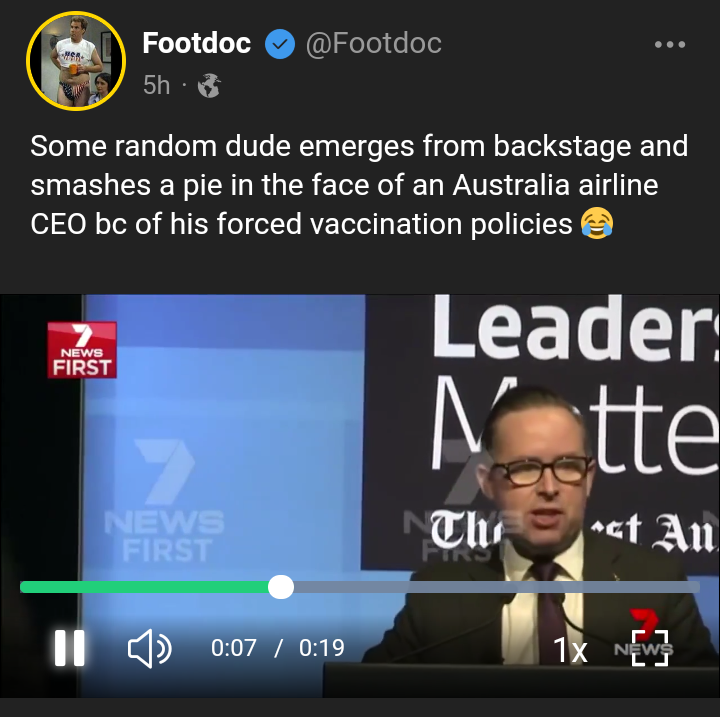This screenshot has height=717, width=720.
Task: Enter fullscreen with the bracket icon
Action: pos(650,648)
